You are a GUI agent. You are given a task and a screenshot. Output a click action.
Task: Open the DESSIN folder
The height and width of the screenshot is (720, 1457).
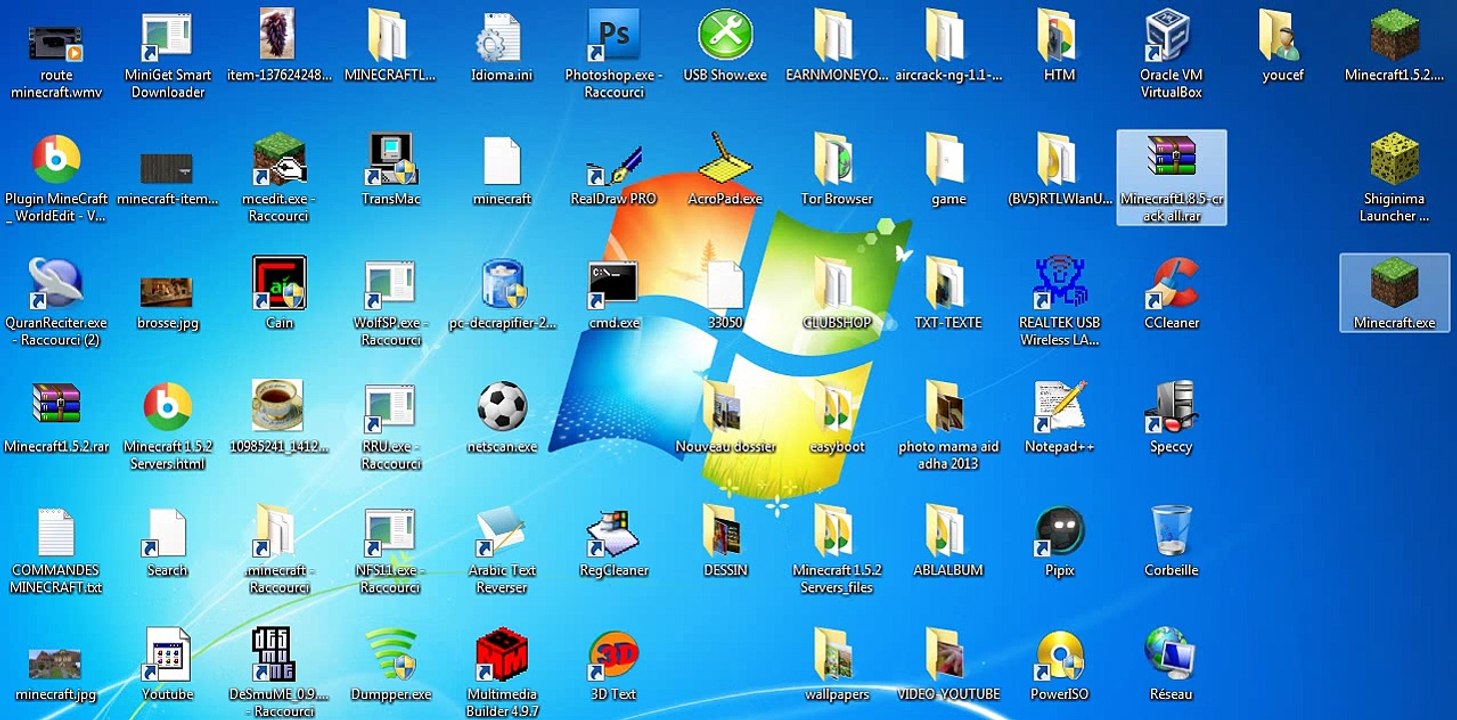(722, 530)
